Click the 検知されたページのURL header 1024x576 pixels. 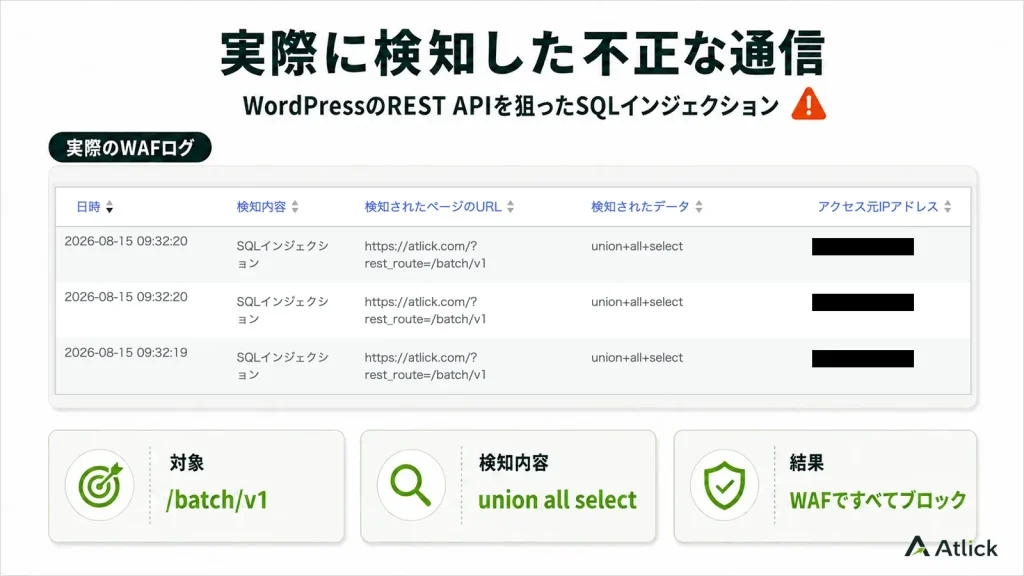pyautogui.click(x=433, y=207)
